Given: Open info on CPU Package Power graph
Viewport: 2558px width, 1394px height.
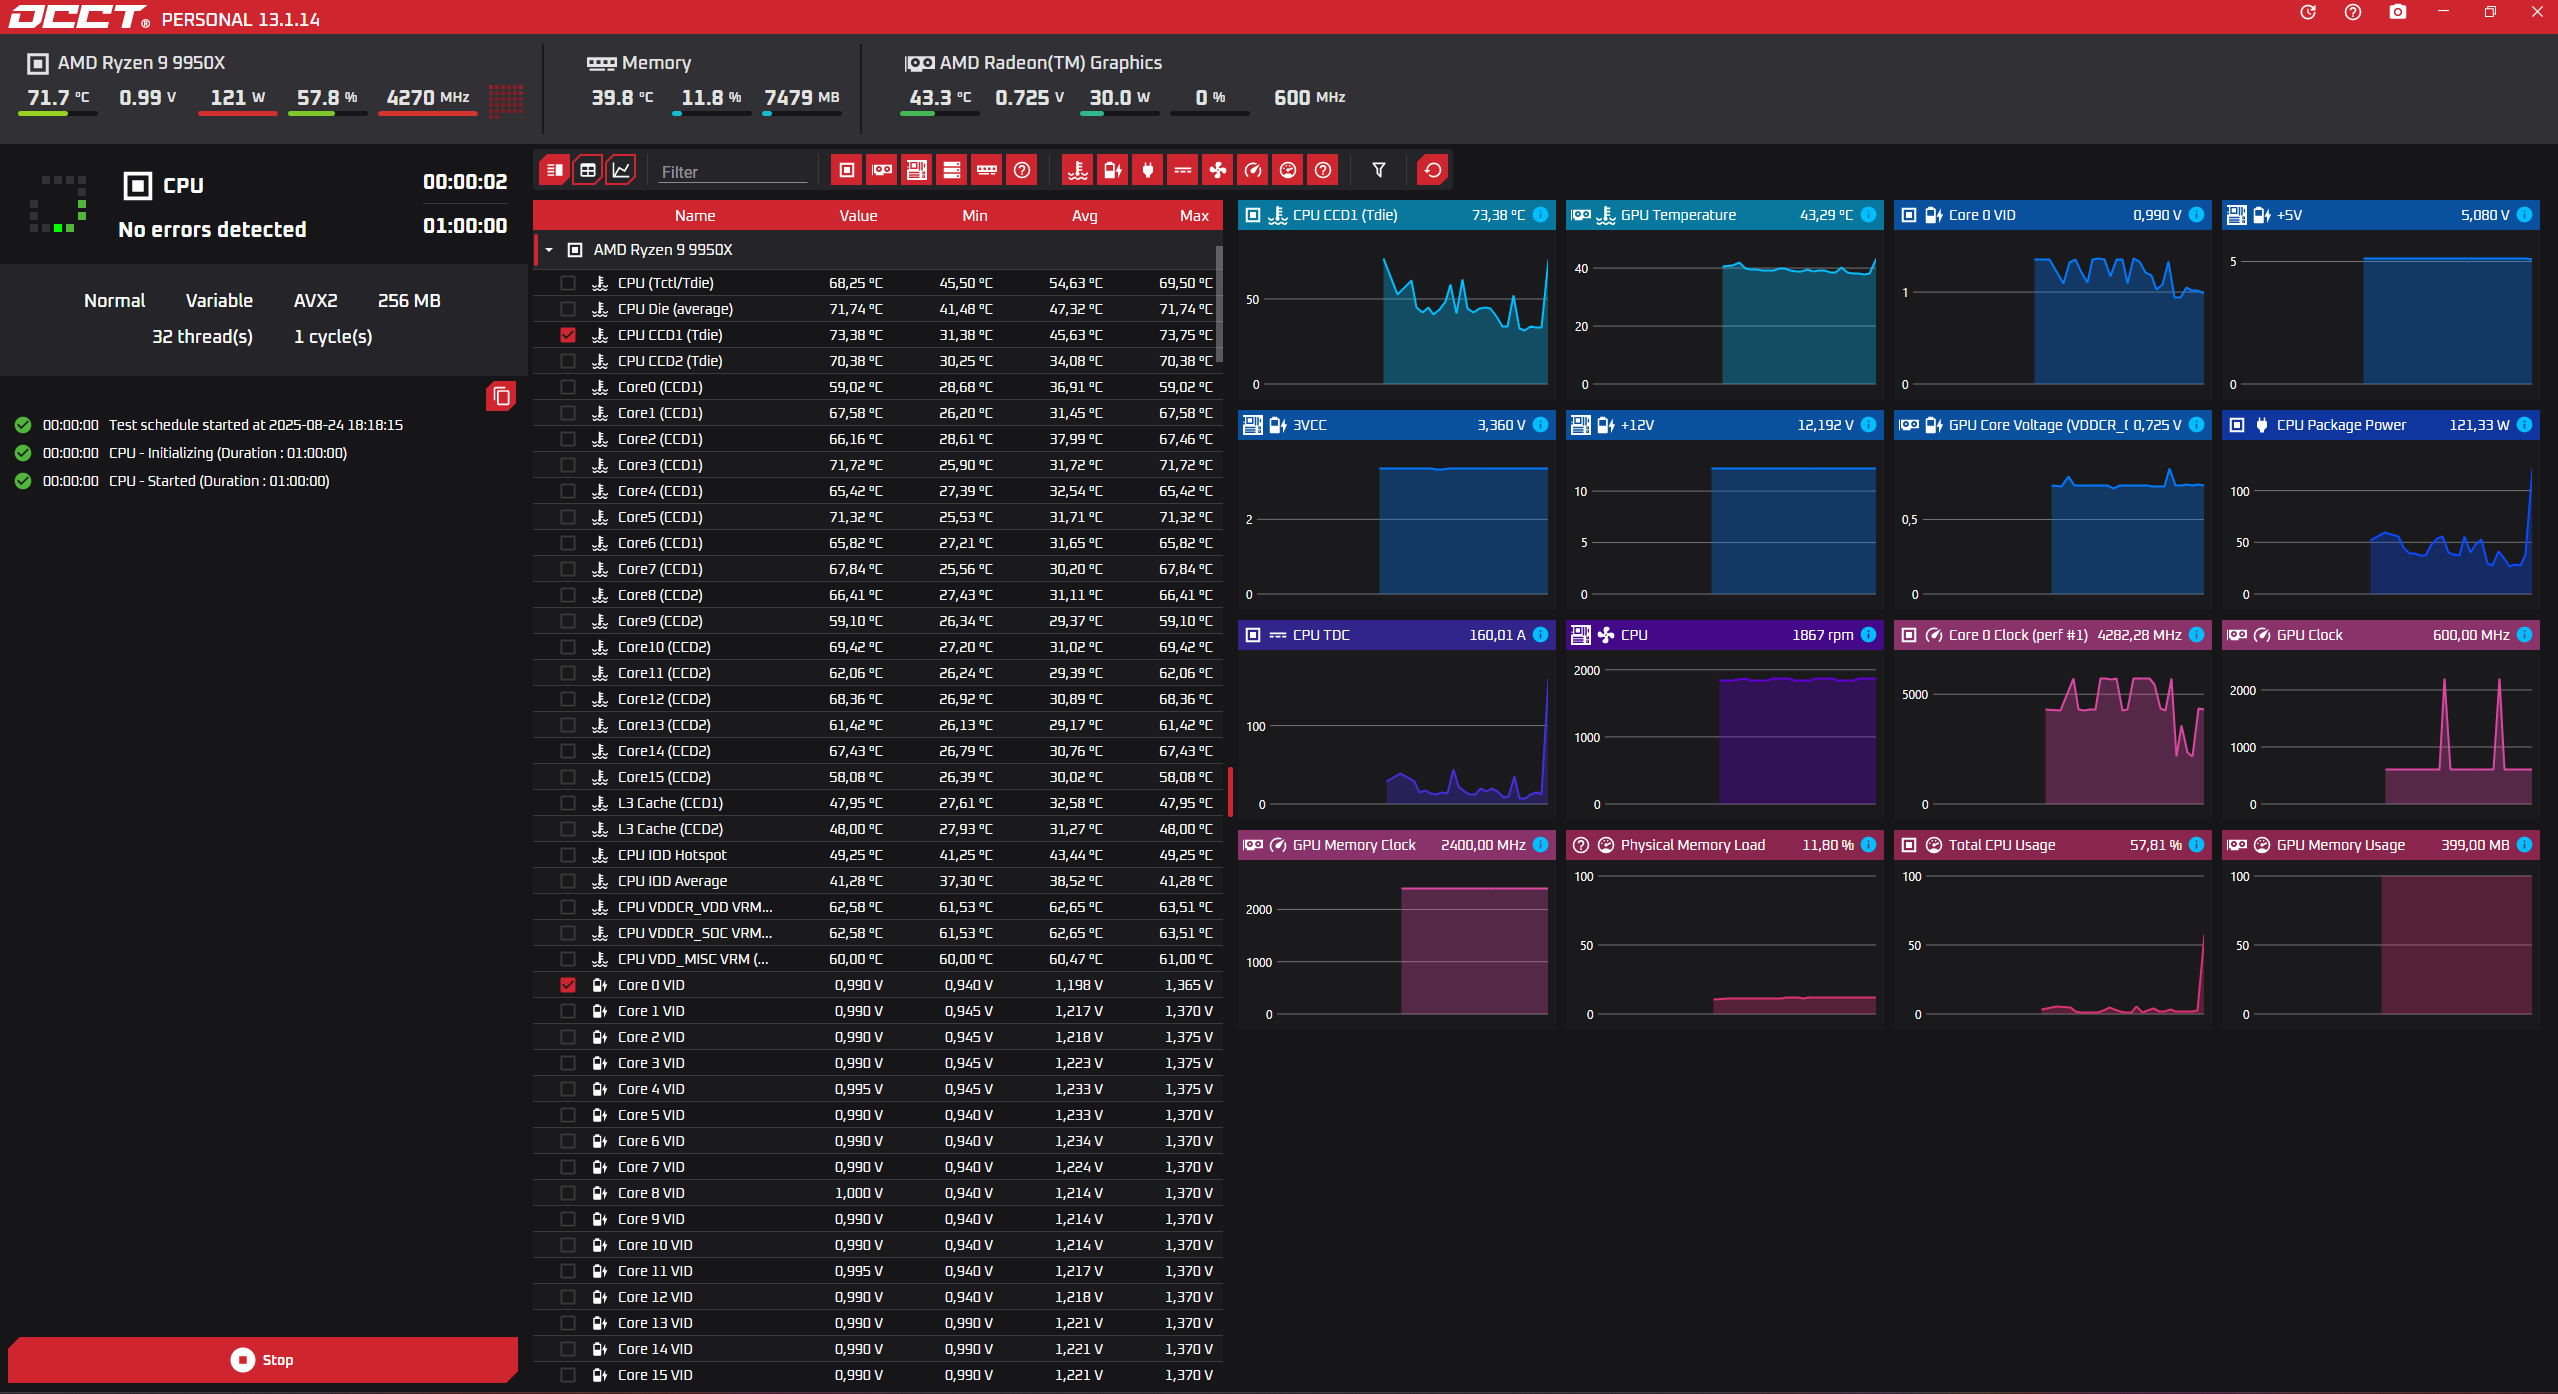Looking at the screenshot, I should click(2524, 425).
